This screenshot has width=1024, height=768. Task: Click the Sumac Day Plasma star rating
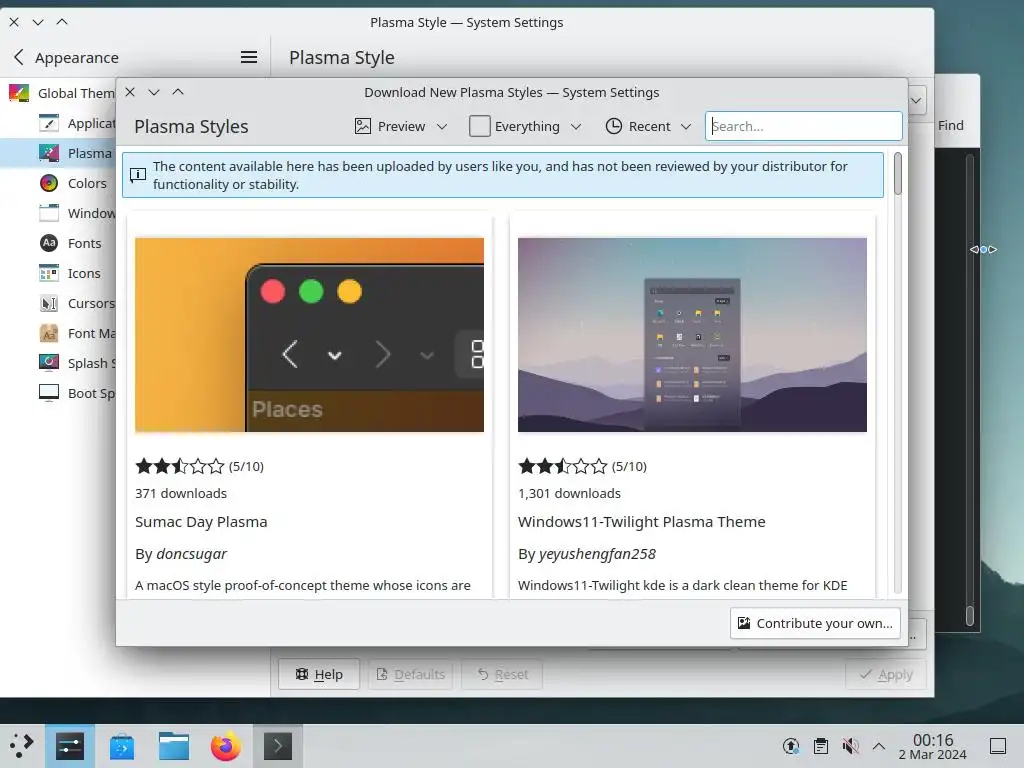coord(180,466)
